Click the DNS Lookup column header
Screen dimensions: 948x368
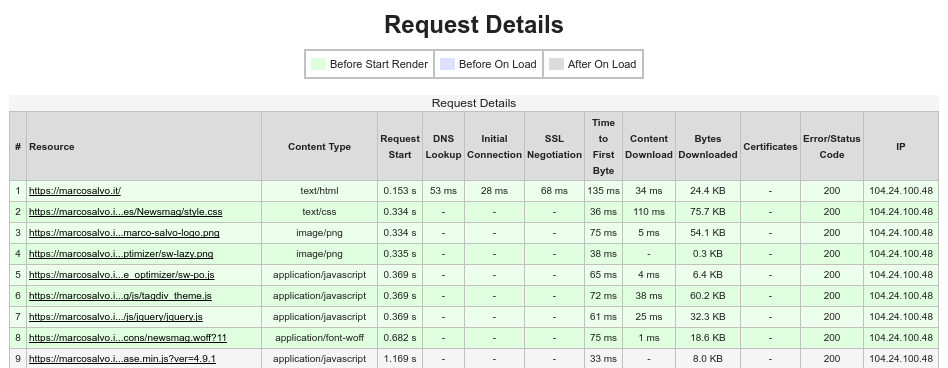click(443, 147)
